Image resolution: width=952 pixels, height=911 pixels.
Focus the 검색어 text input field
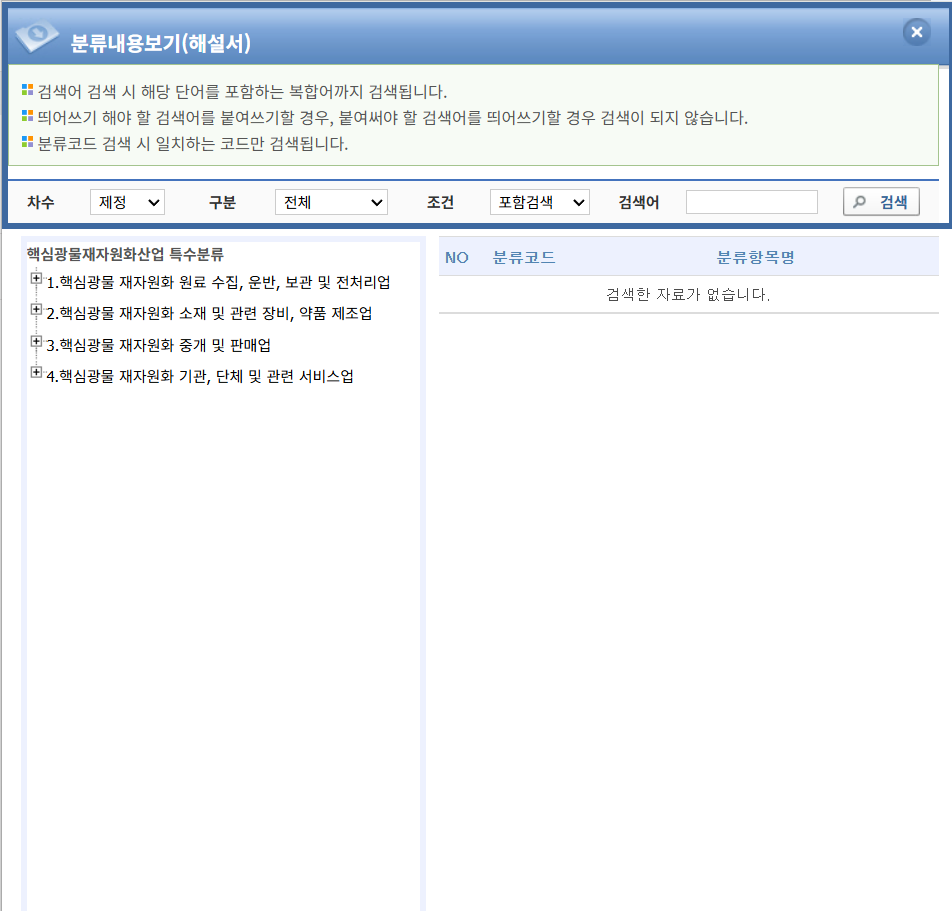(751, 202)
